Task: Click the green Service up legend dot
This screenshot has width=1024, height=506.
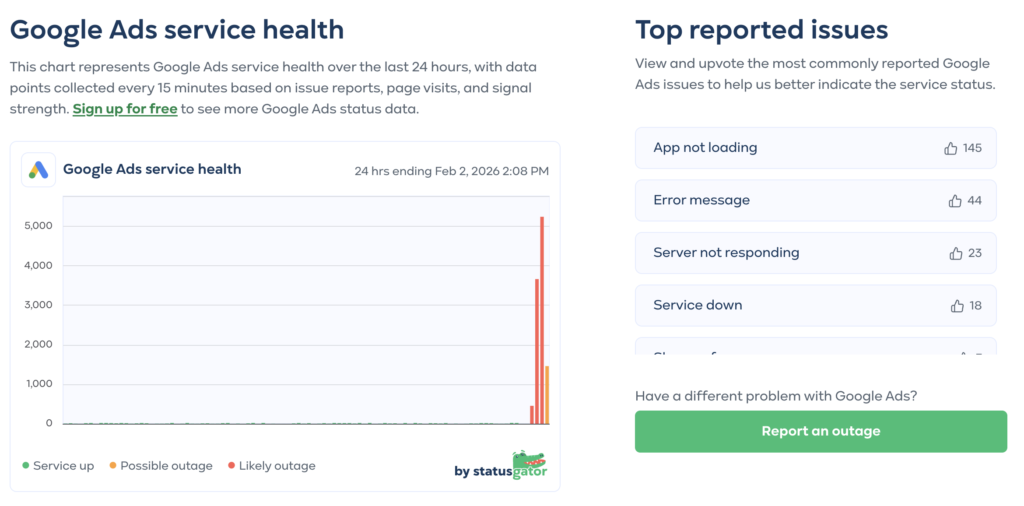Action: pyautogui.click(x=26, y=466)
